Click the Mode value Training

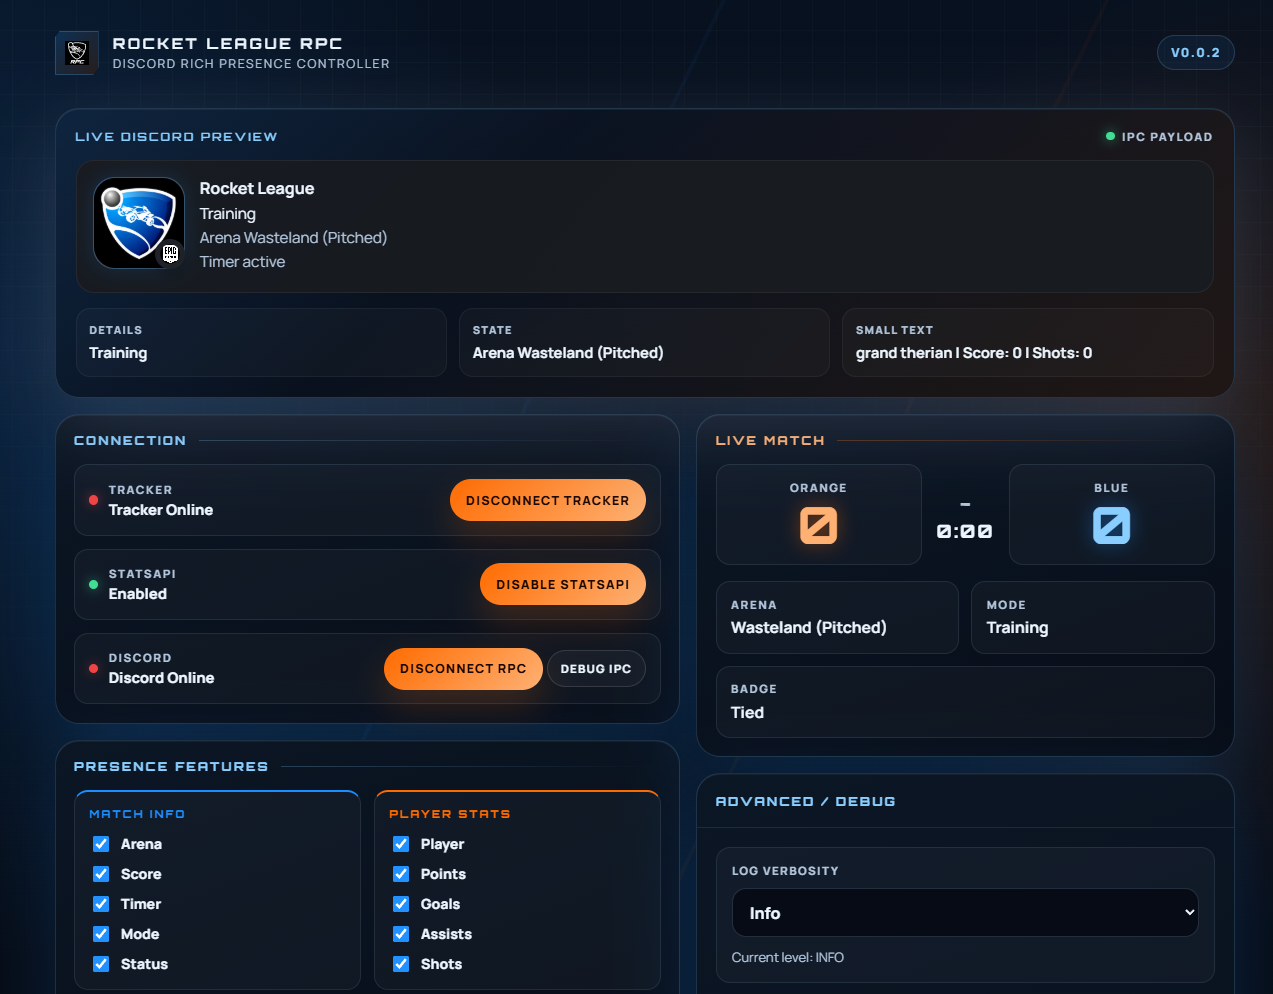point(1017,628)
